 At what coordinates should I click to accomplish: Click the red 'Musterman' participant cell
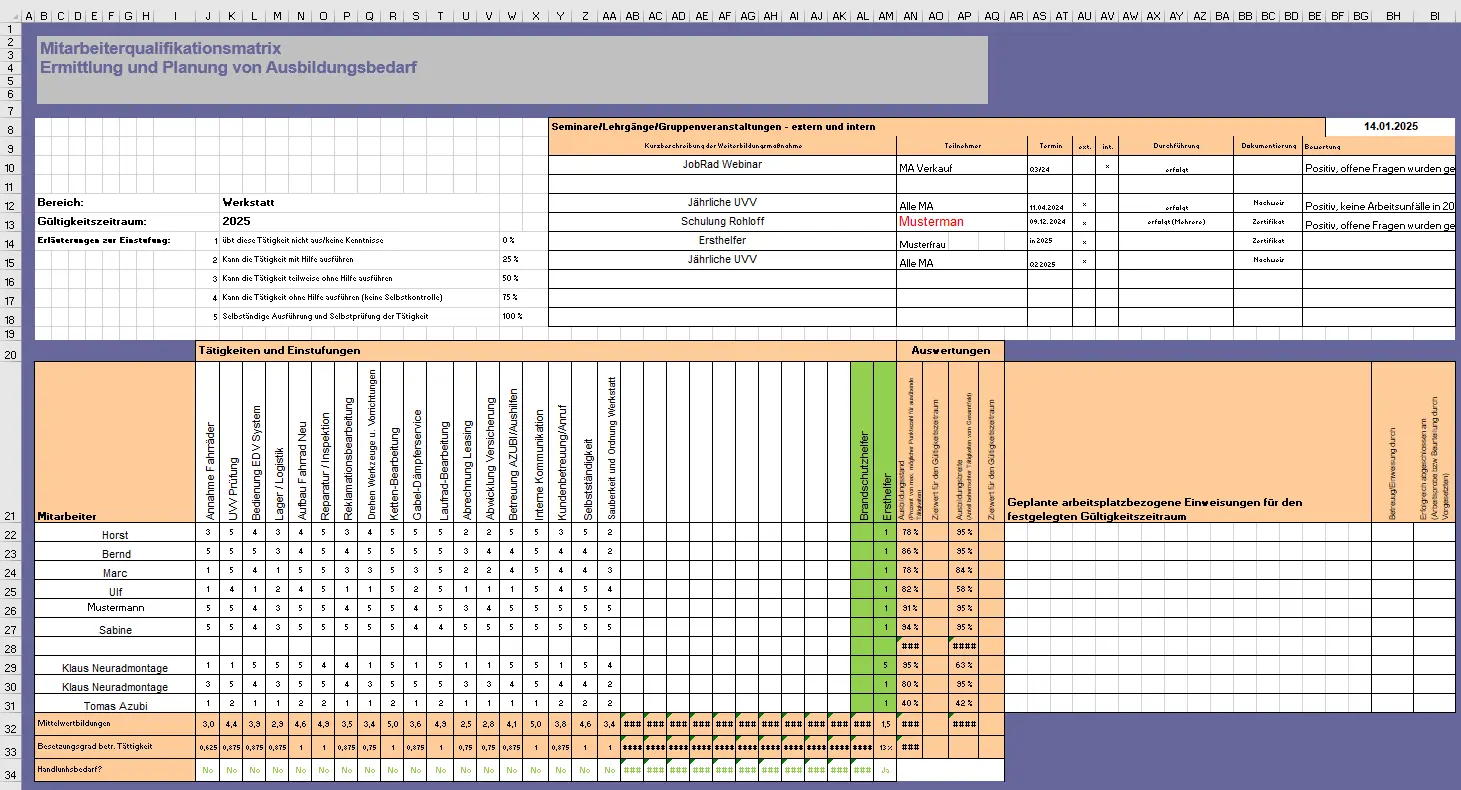pyautogui.click(x=931, y=221)
